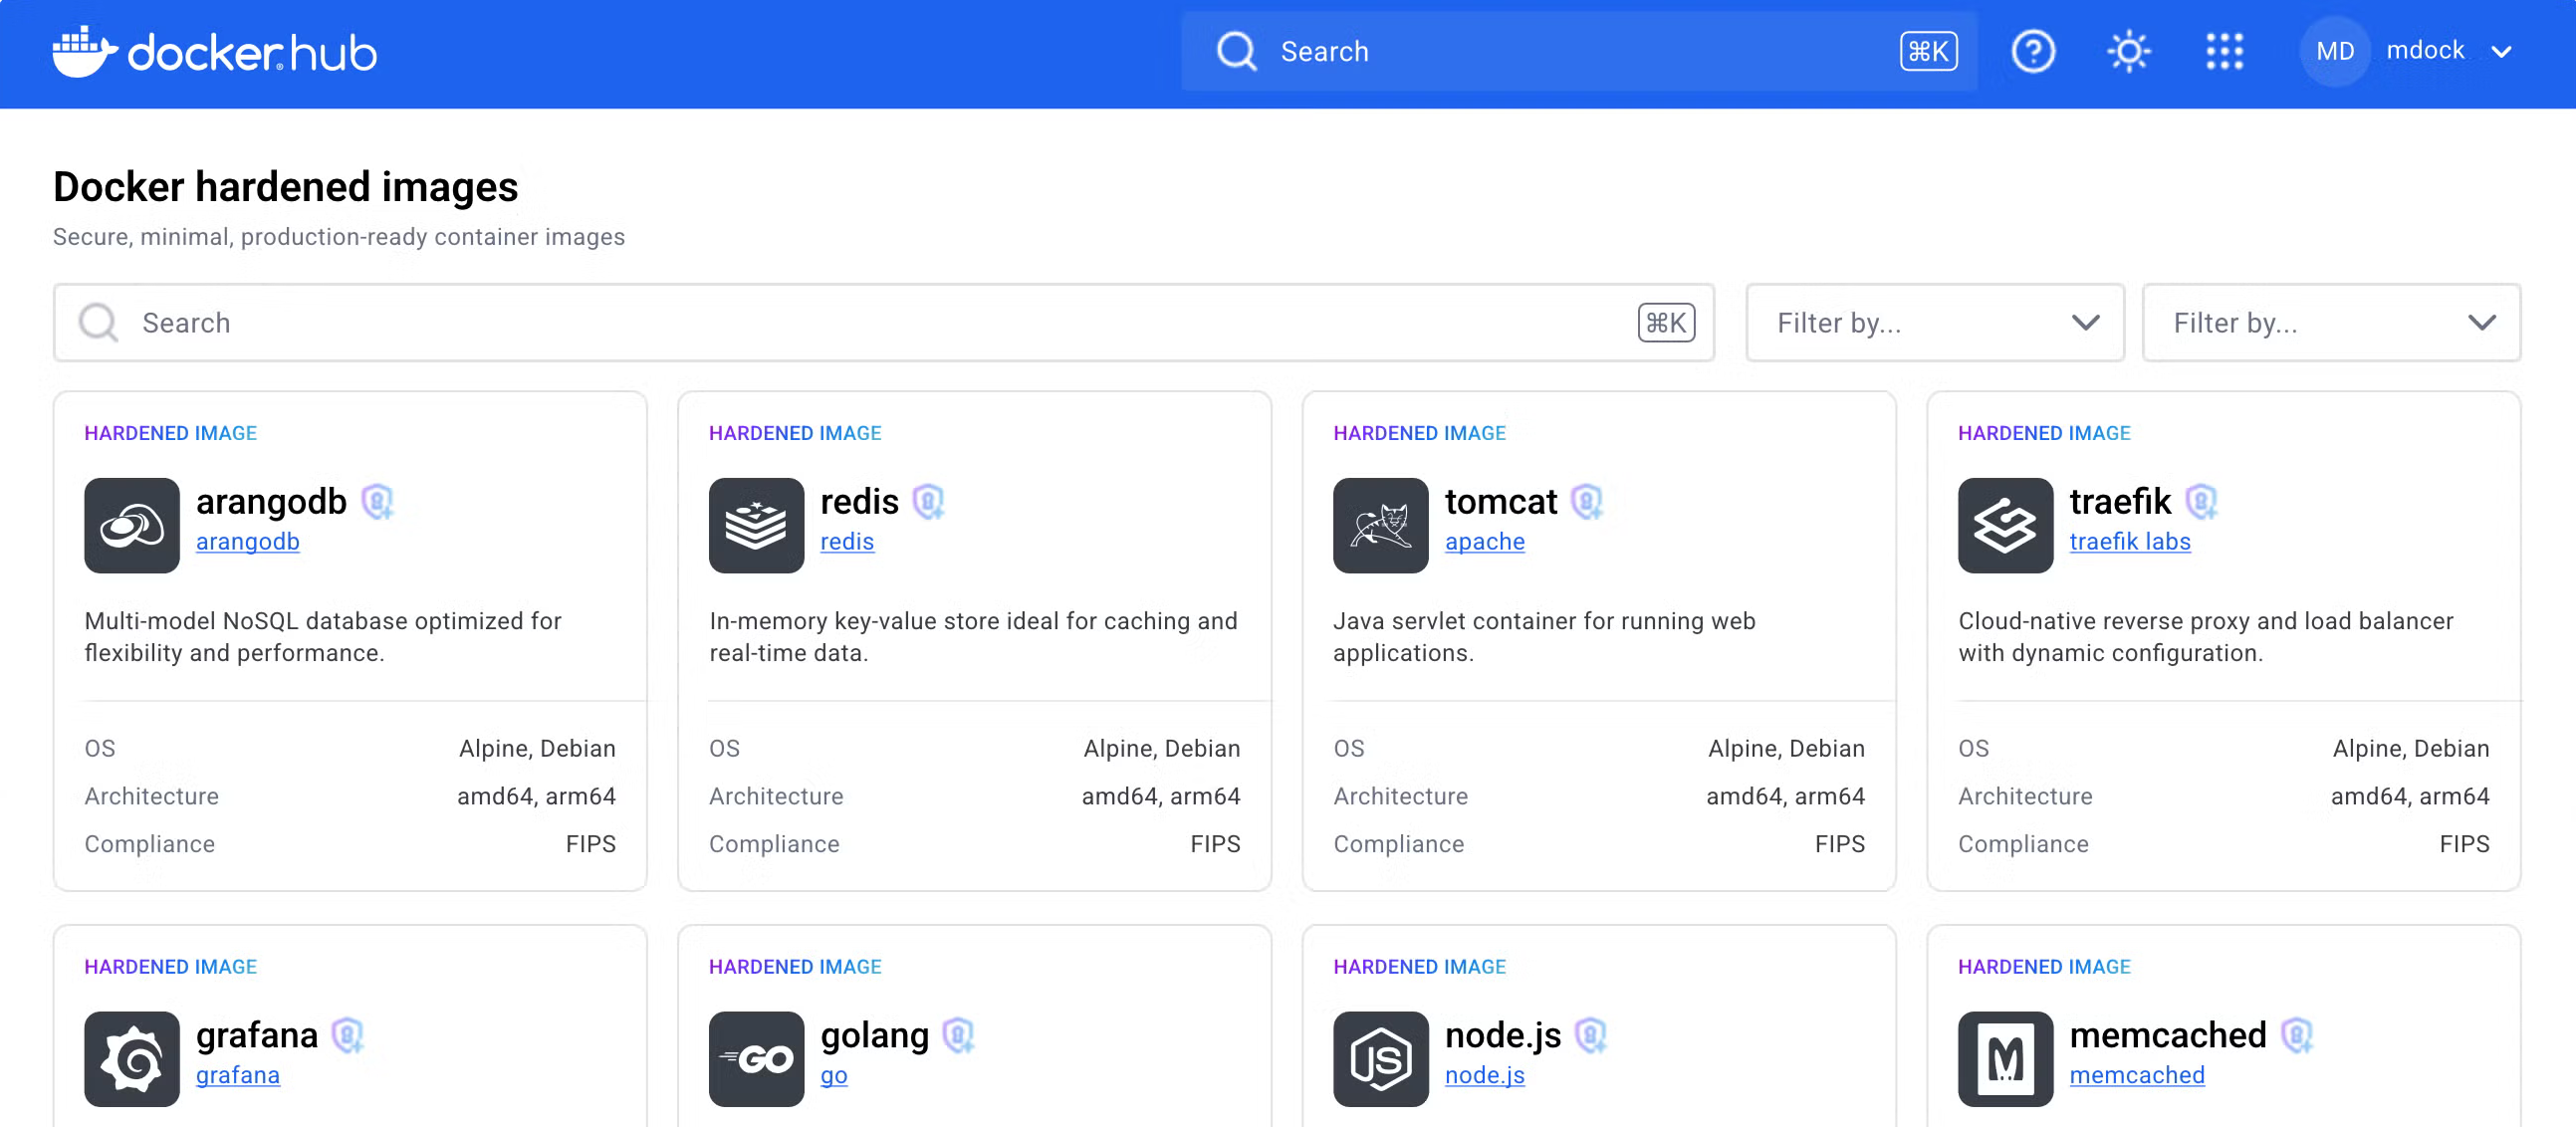
Task: Click the MD user avatar
Action: [2335, 51]
